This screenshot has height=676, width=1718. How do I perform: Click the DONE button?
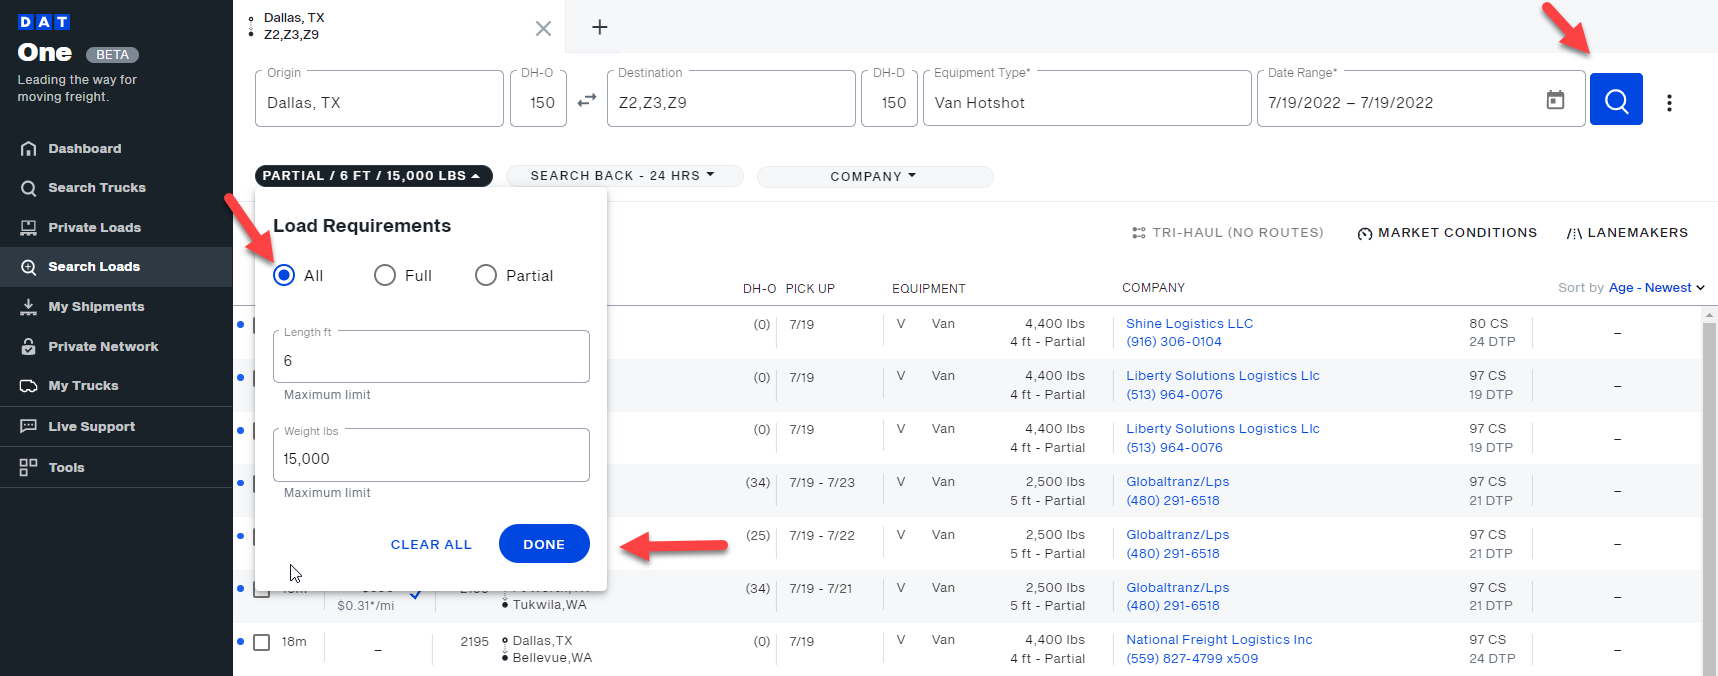click(544, 544)
